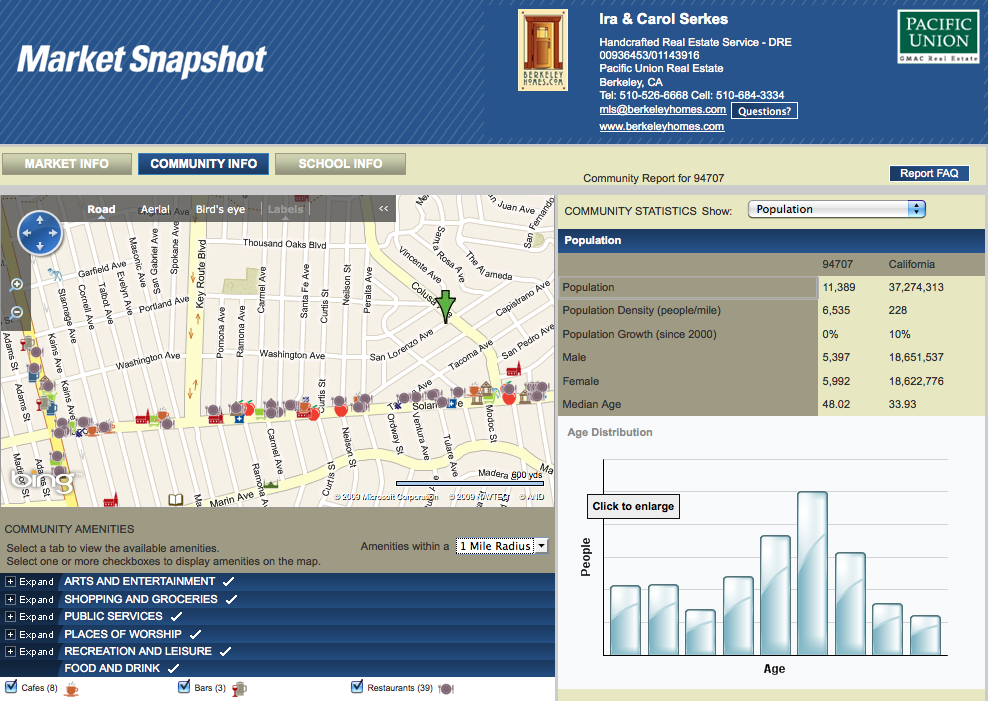Enlarge the Age Distribution chart

(x=632, y=506)
